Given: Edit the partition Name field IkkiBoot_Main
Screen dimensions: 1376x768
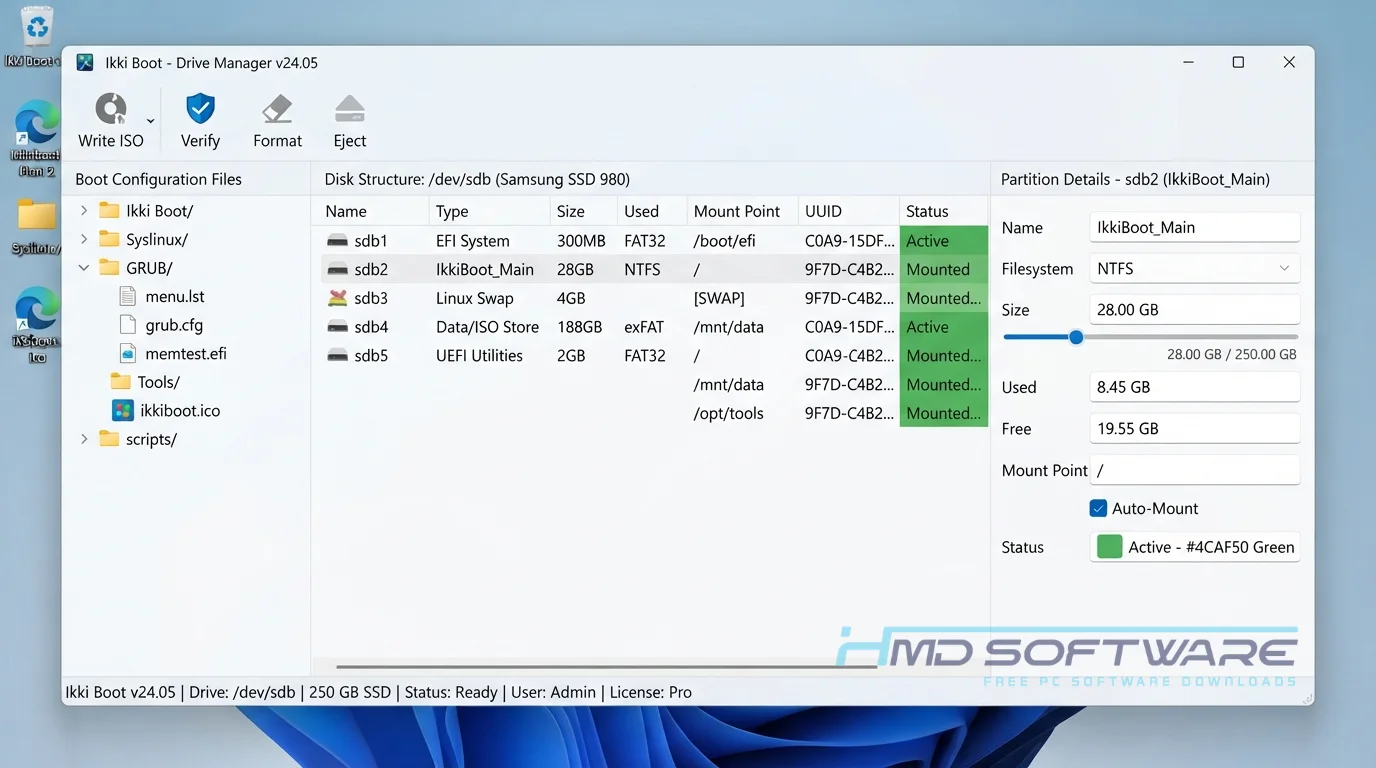Looking at the screenshot, I should click(1195, 227).
